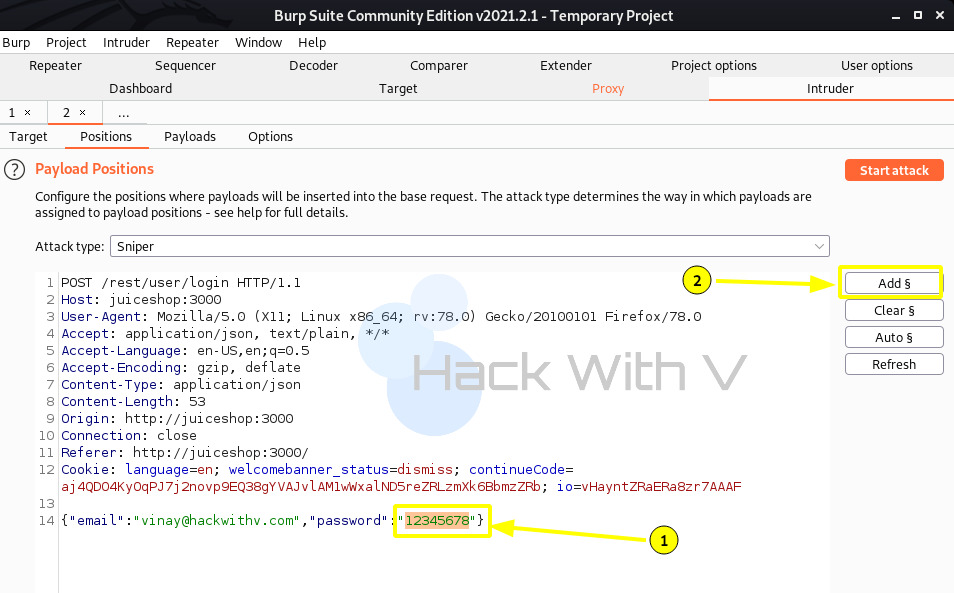This screenshot has width=954, height=593.
Task: Close Intruder attack tab 1
Action: [27, 113]
